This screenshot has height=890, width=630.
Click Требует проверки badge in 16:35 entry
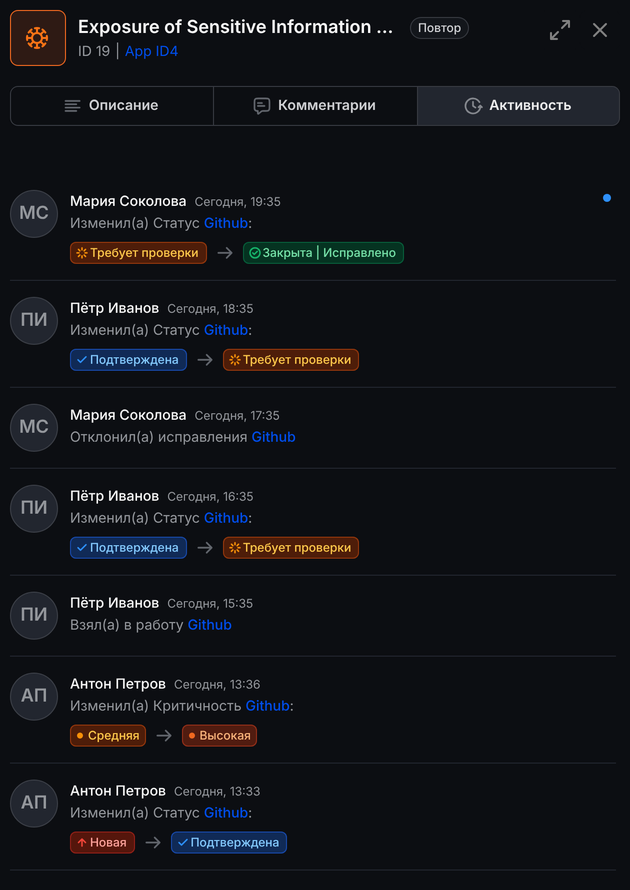[291, 548]
